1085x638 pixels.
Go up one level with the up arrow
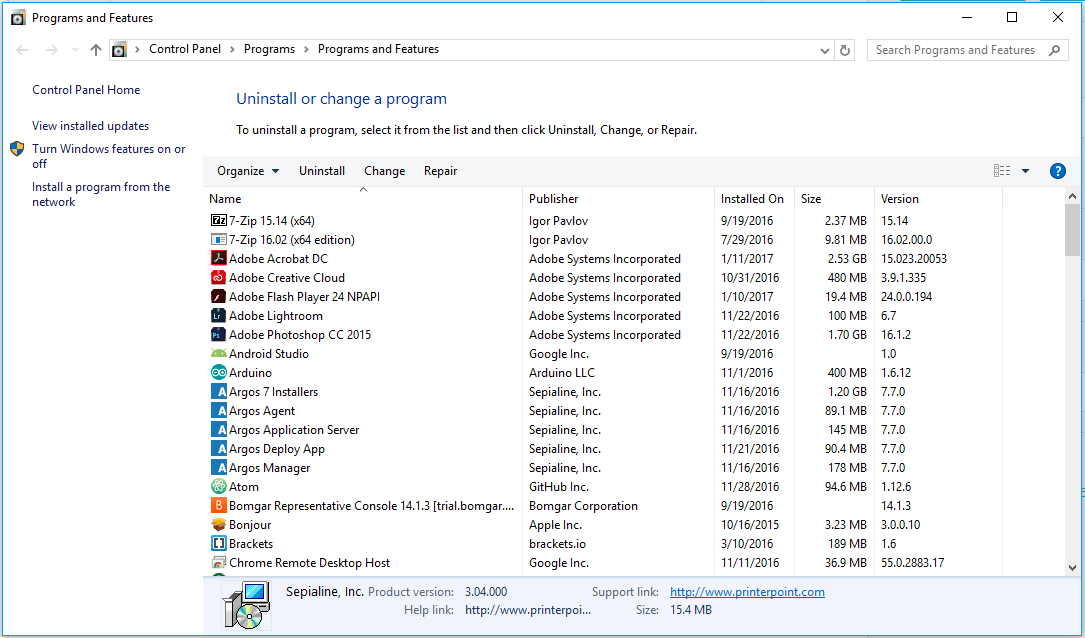click(x=95, y=50)
